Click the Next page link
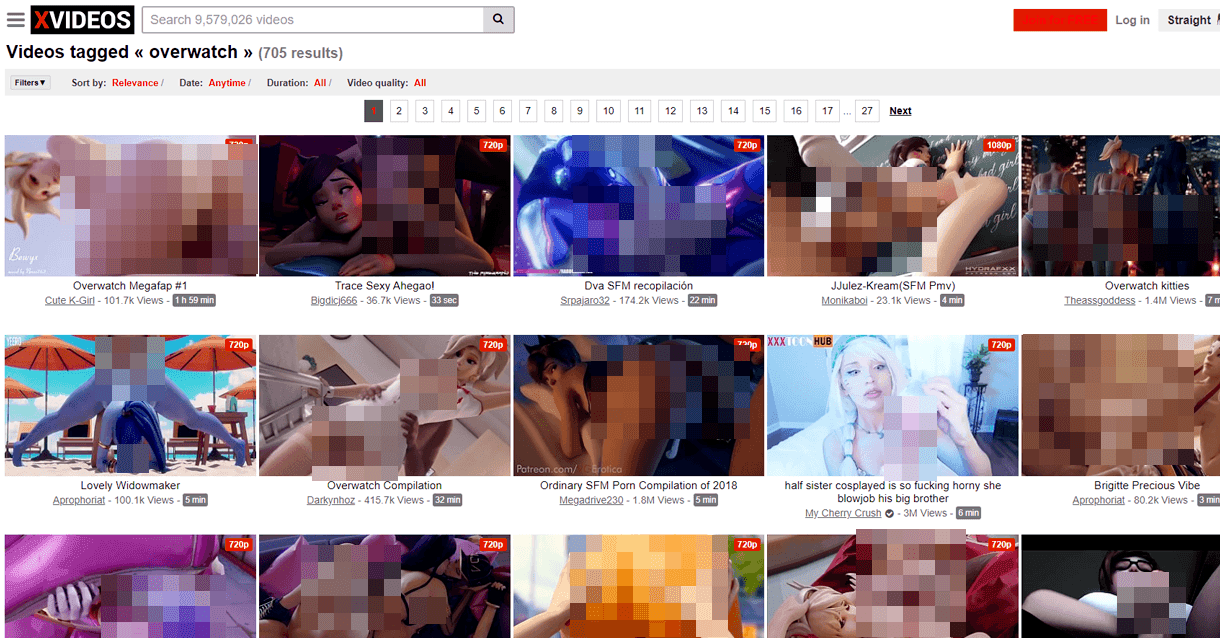The image size is (1220, 638). [x=900, y=111]
